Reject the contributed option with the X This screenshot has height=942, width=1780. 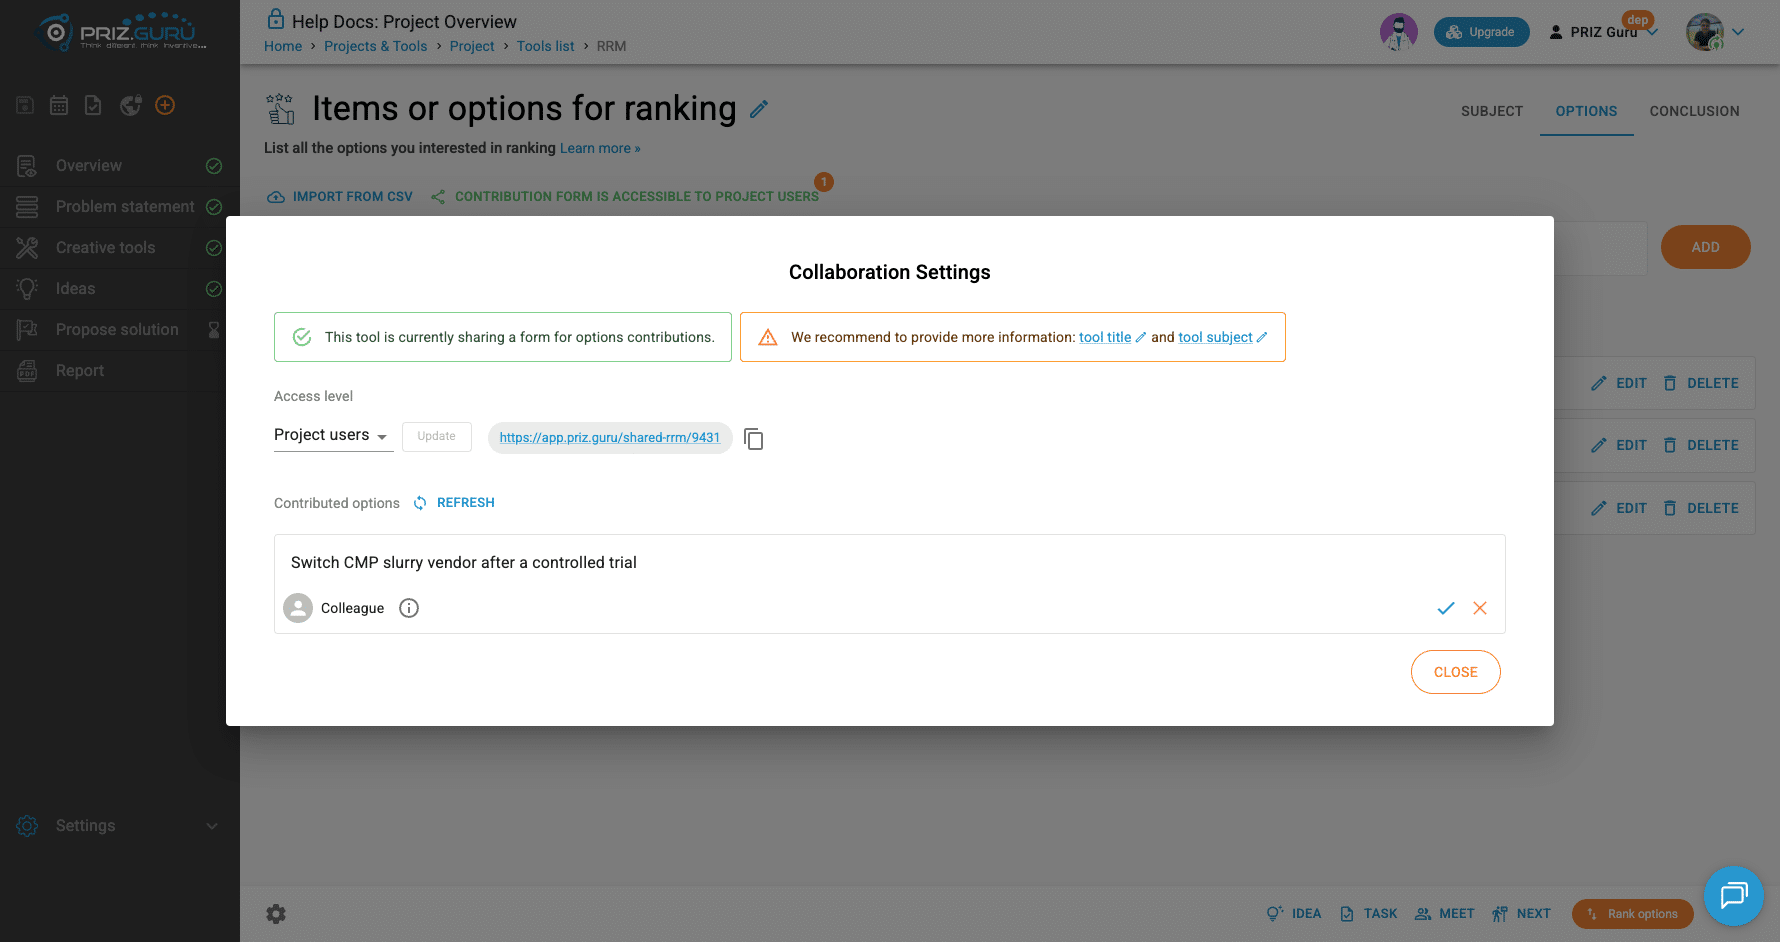pos(1480,608)
